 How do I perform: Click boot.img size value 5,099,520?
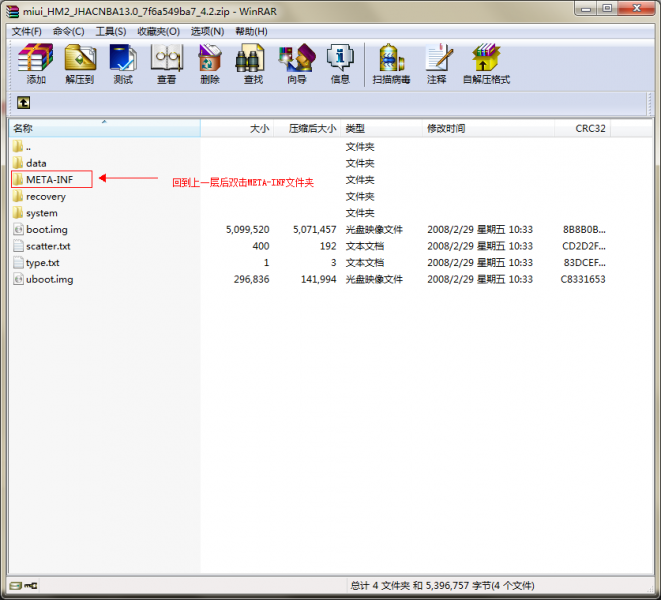click(x=247, y=229)
